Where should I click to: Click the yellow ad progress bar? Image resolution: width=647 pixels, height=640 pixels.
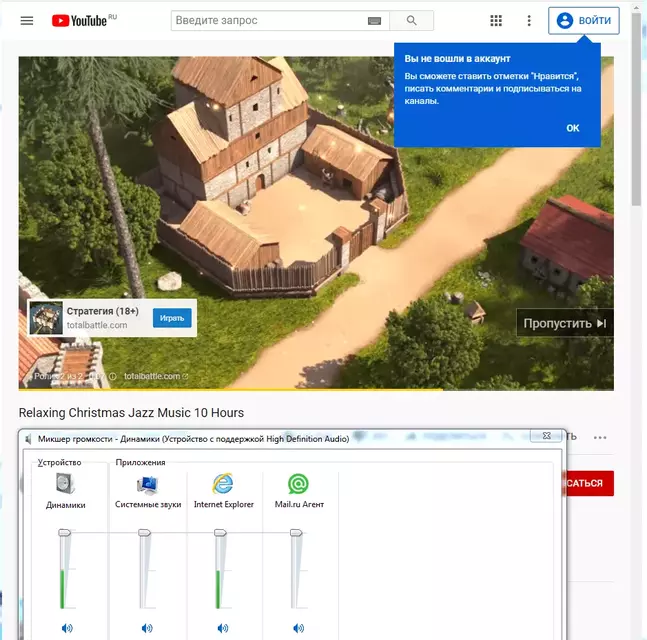click(231, 389)
